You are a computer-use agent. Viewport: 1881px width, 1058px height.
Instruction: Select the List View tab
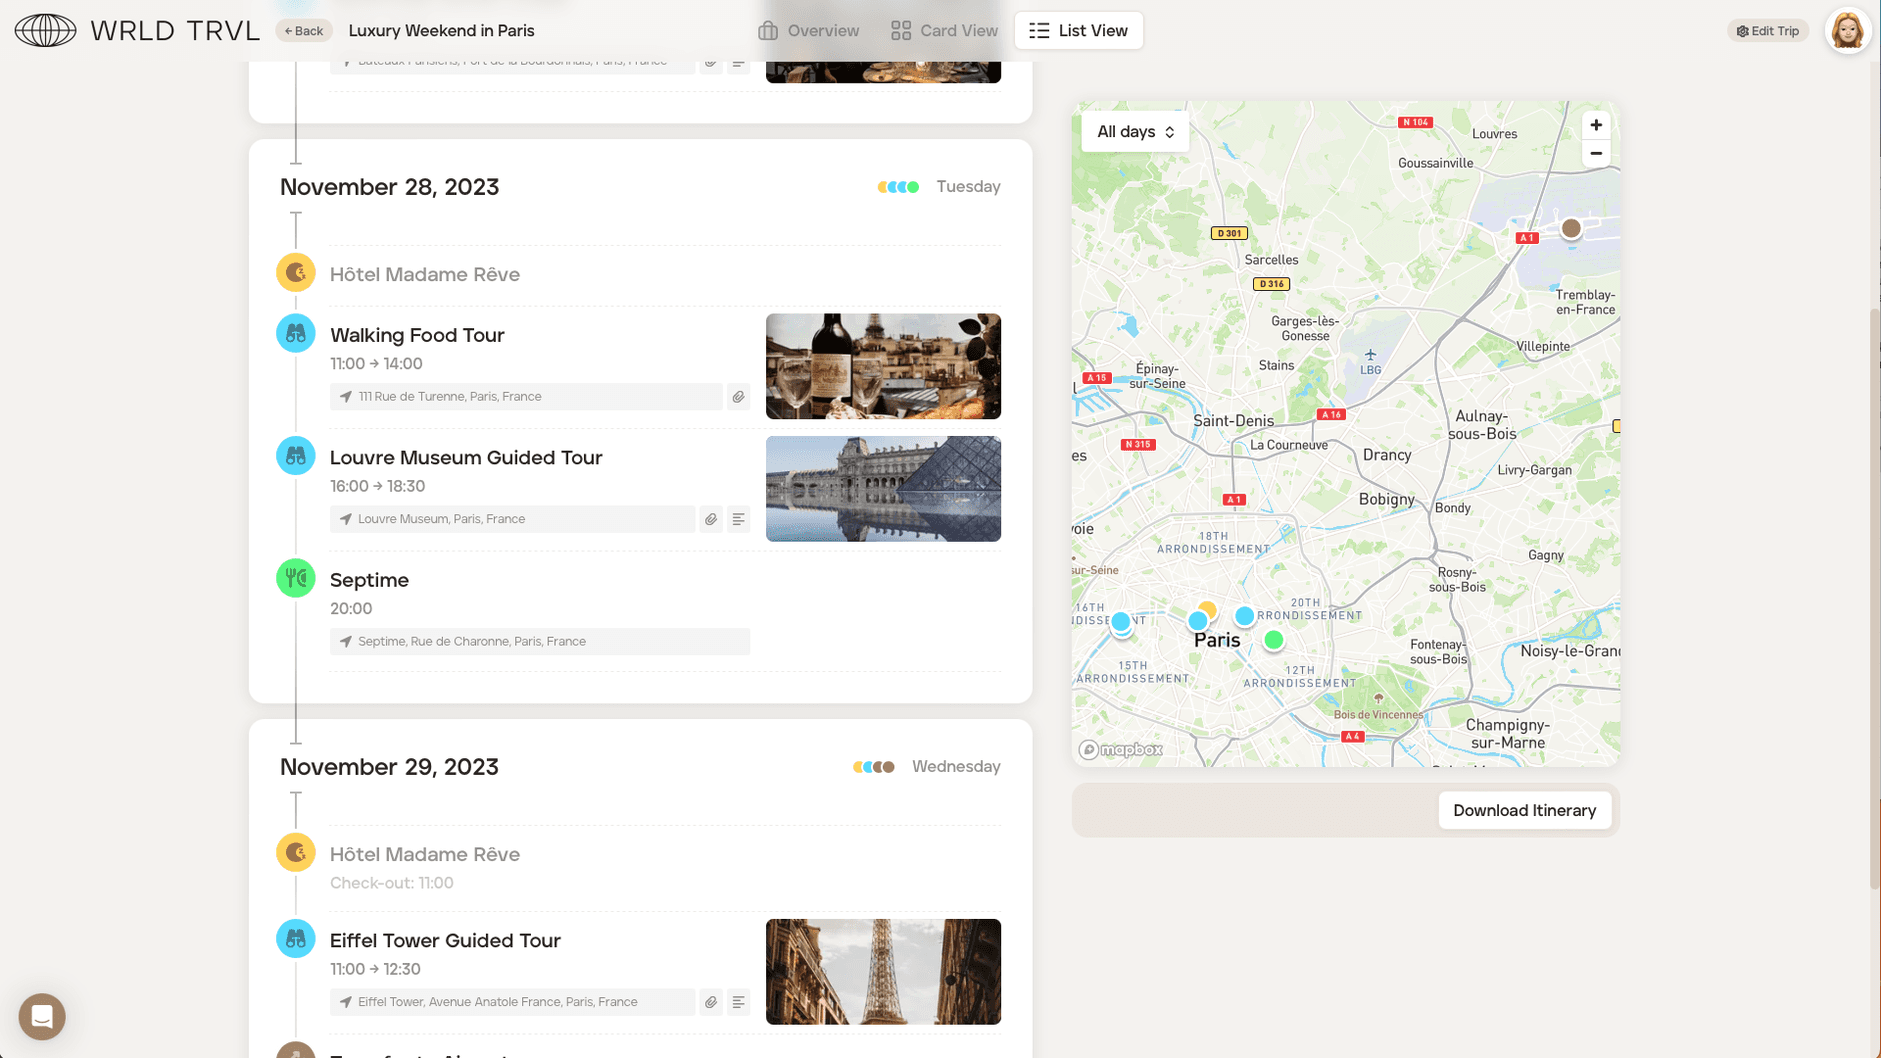[1078, 31]
